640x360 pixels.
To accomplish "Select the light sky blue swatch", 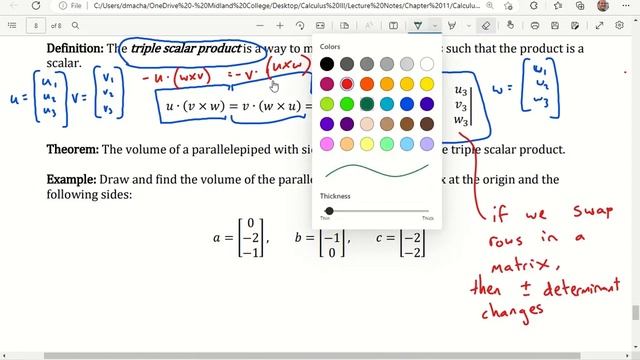I will point(407,144).
